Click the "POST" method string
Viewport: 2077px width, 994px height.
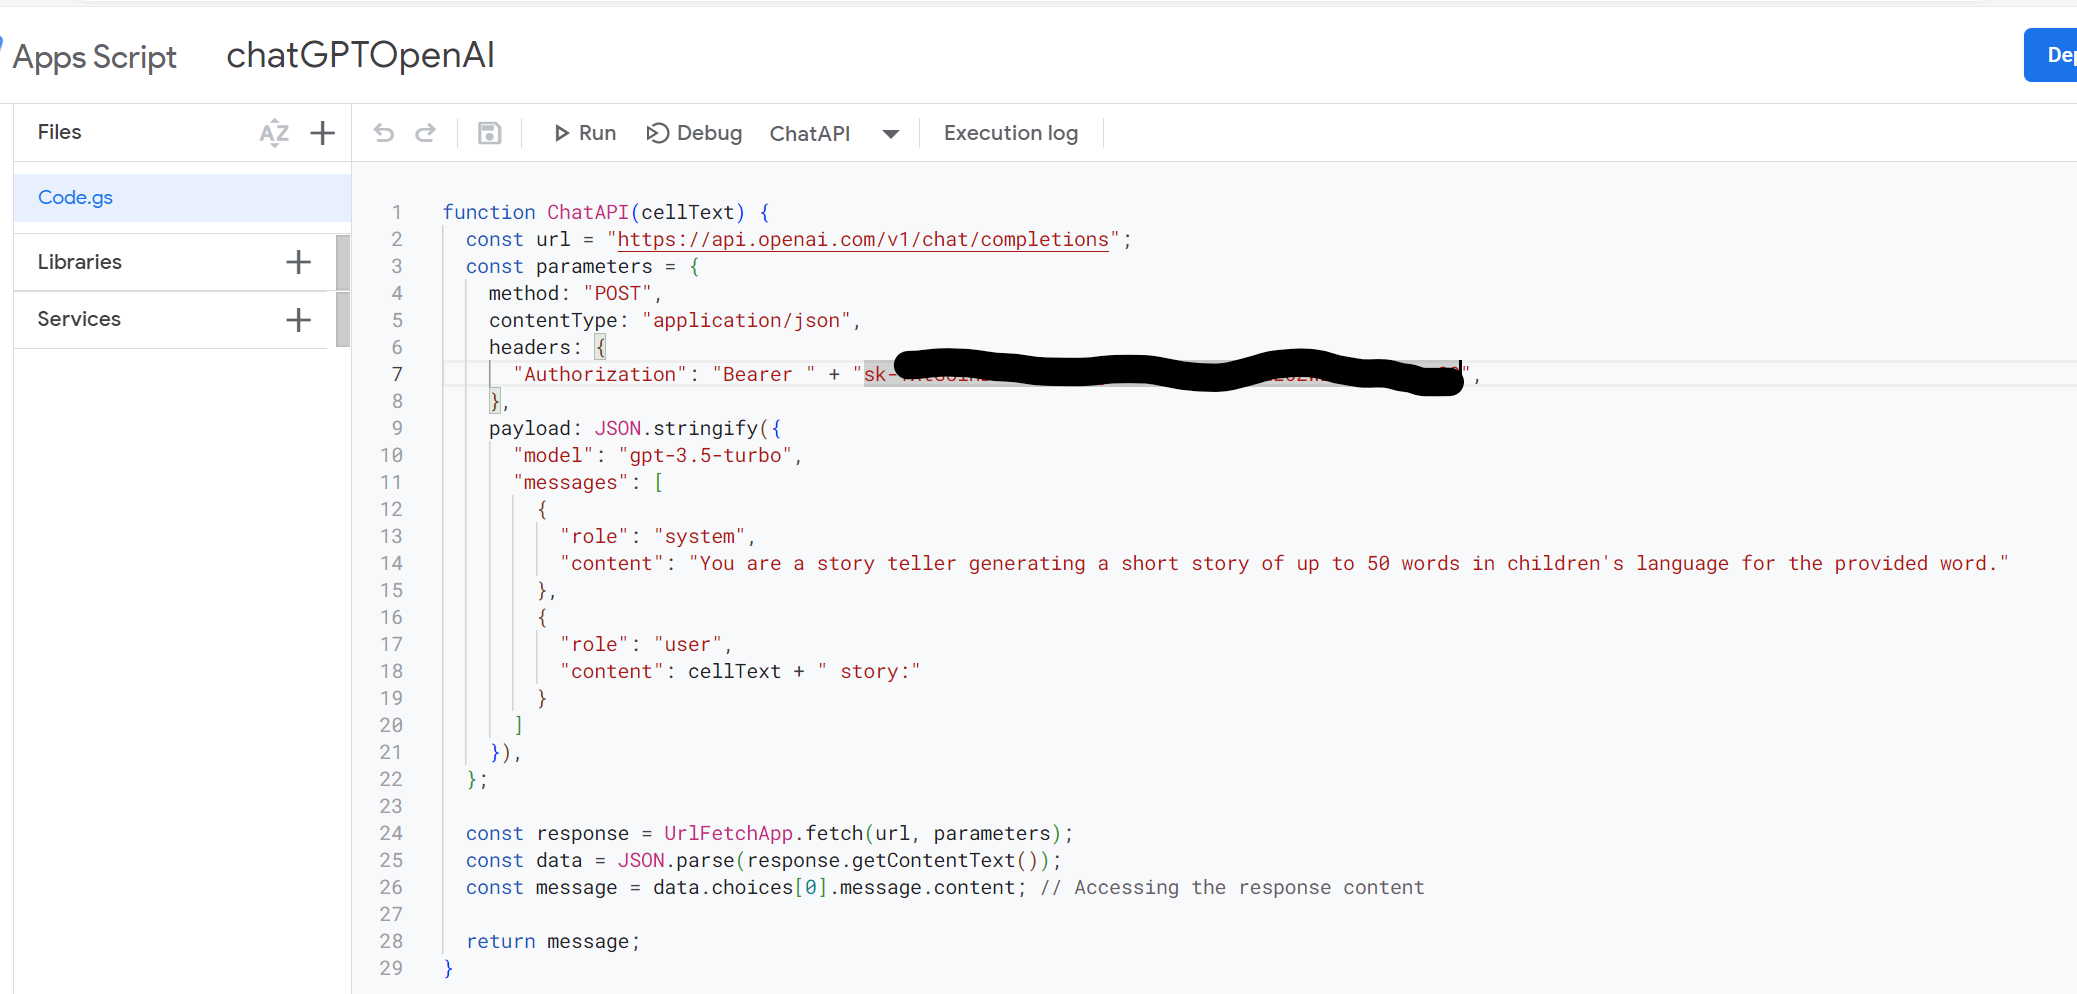tap(617, 293)
